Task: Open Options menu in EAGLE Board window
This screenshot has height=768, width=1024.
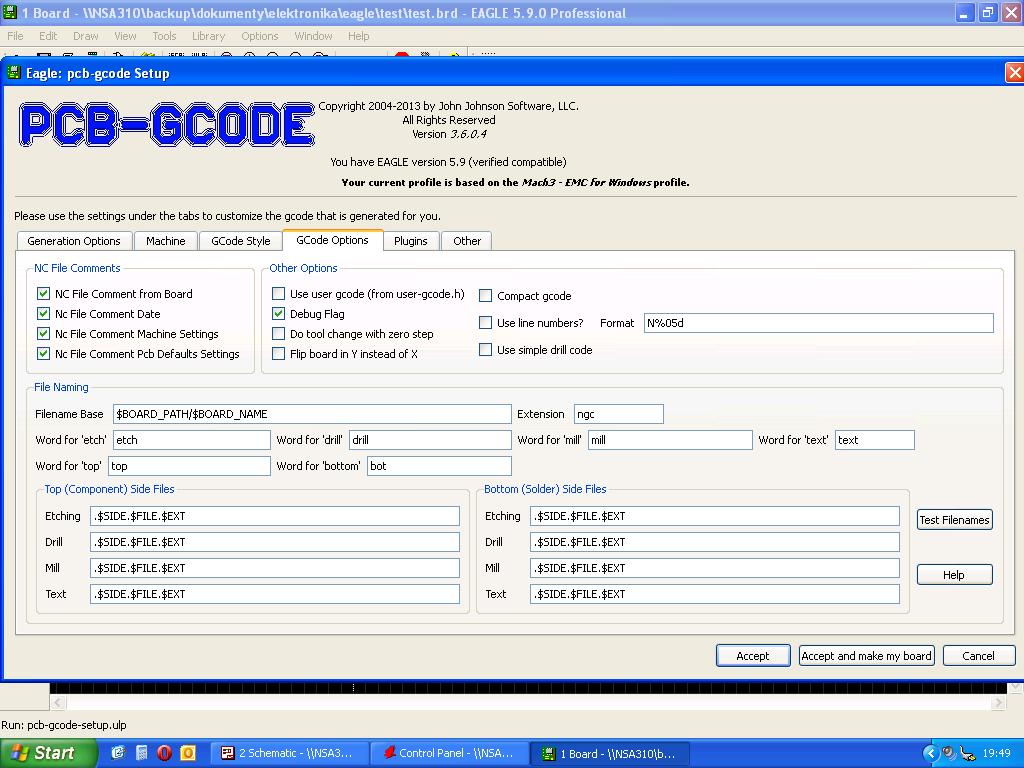Action: (x=259, y=36)
